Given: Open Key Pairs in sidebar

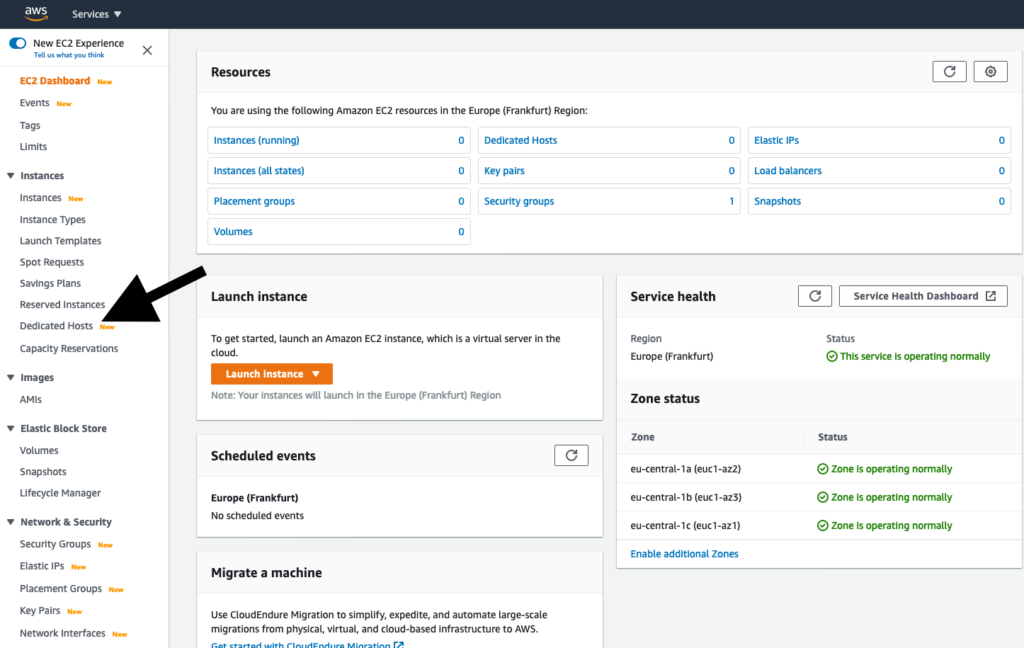Looking at the screenshot, I should (x=40, y=611).
